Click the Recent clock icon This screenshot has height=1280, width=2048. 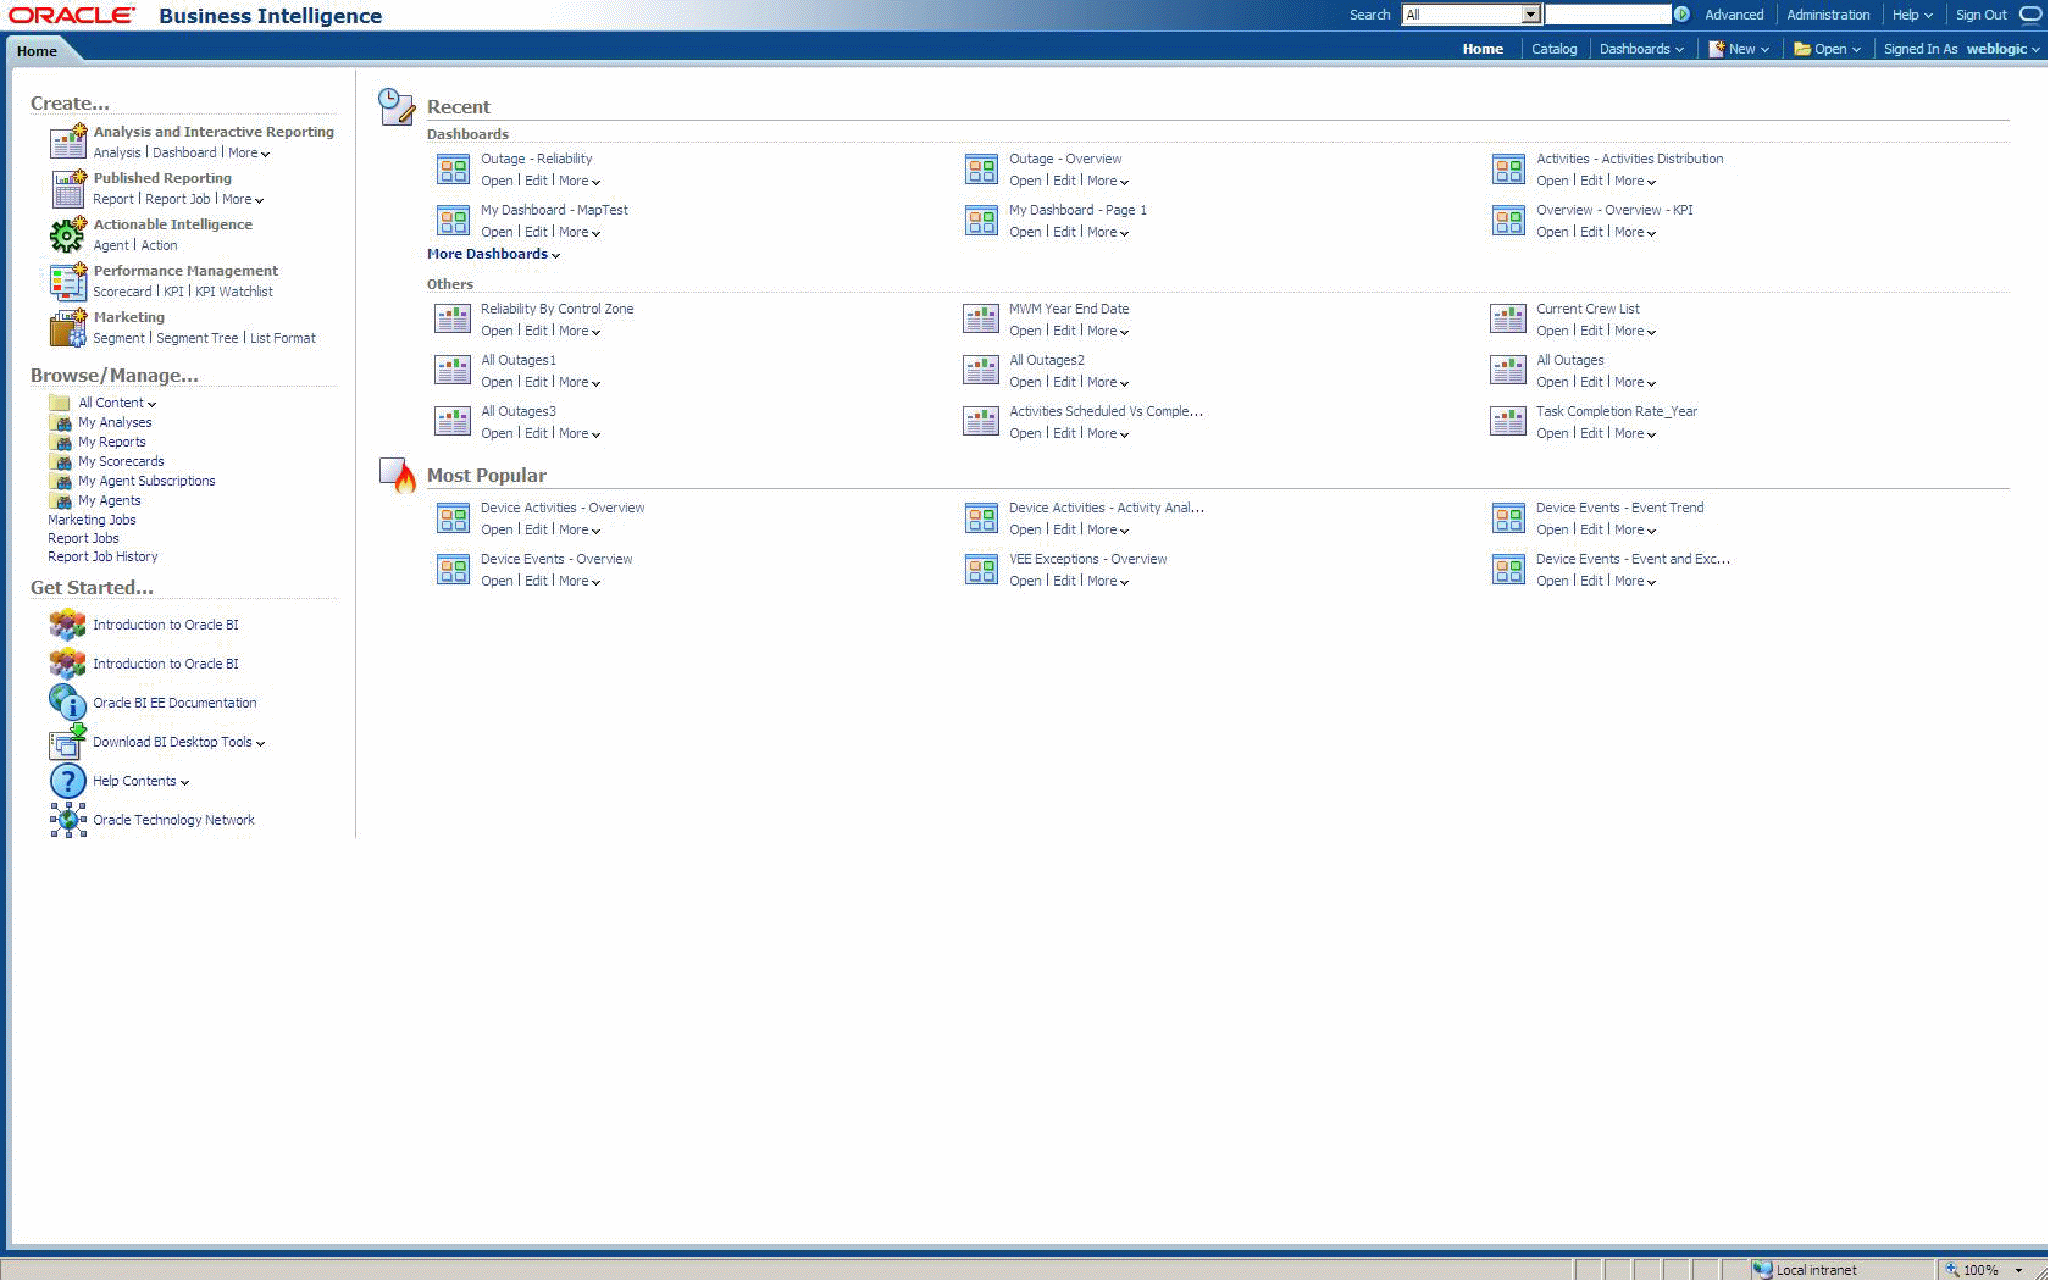pos(396,106)
